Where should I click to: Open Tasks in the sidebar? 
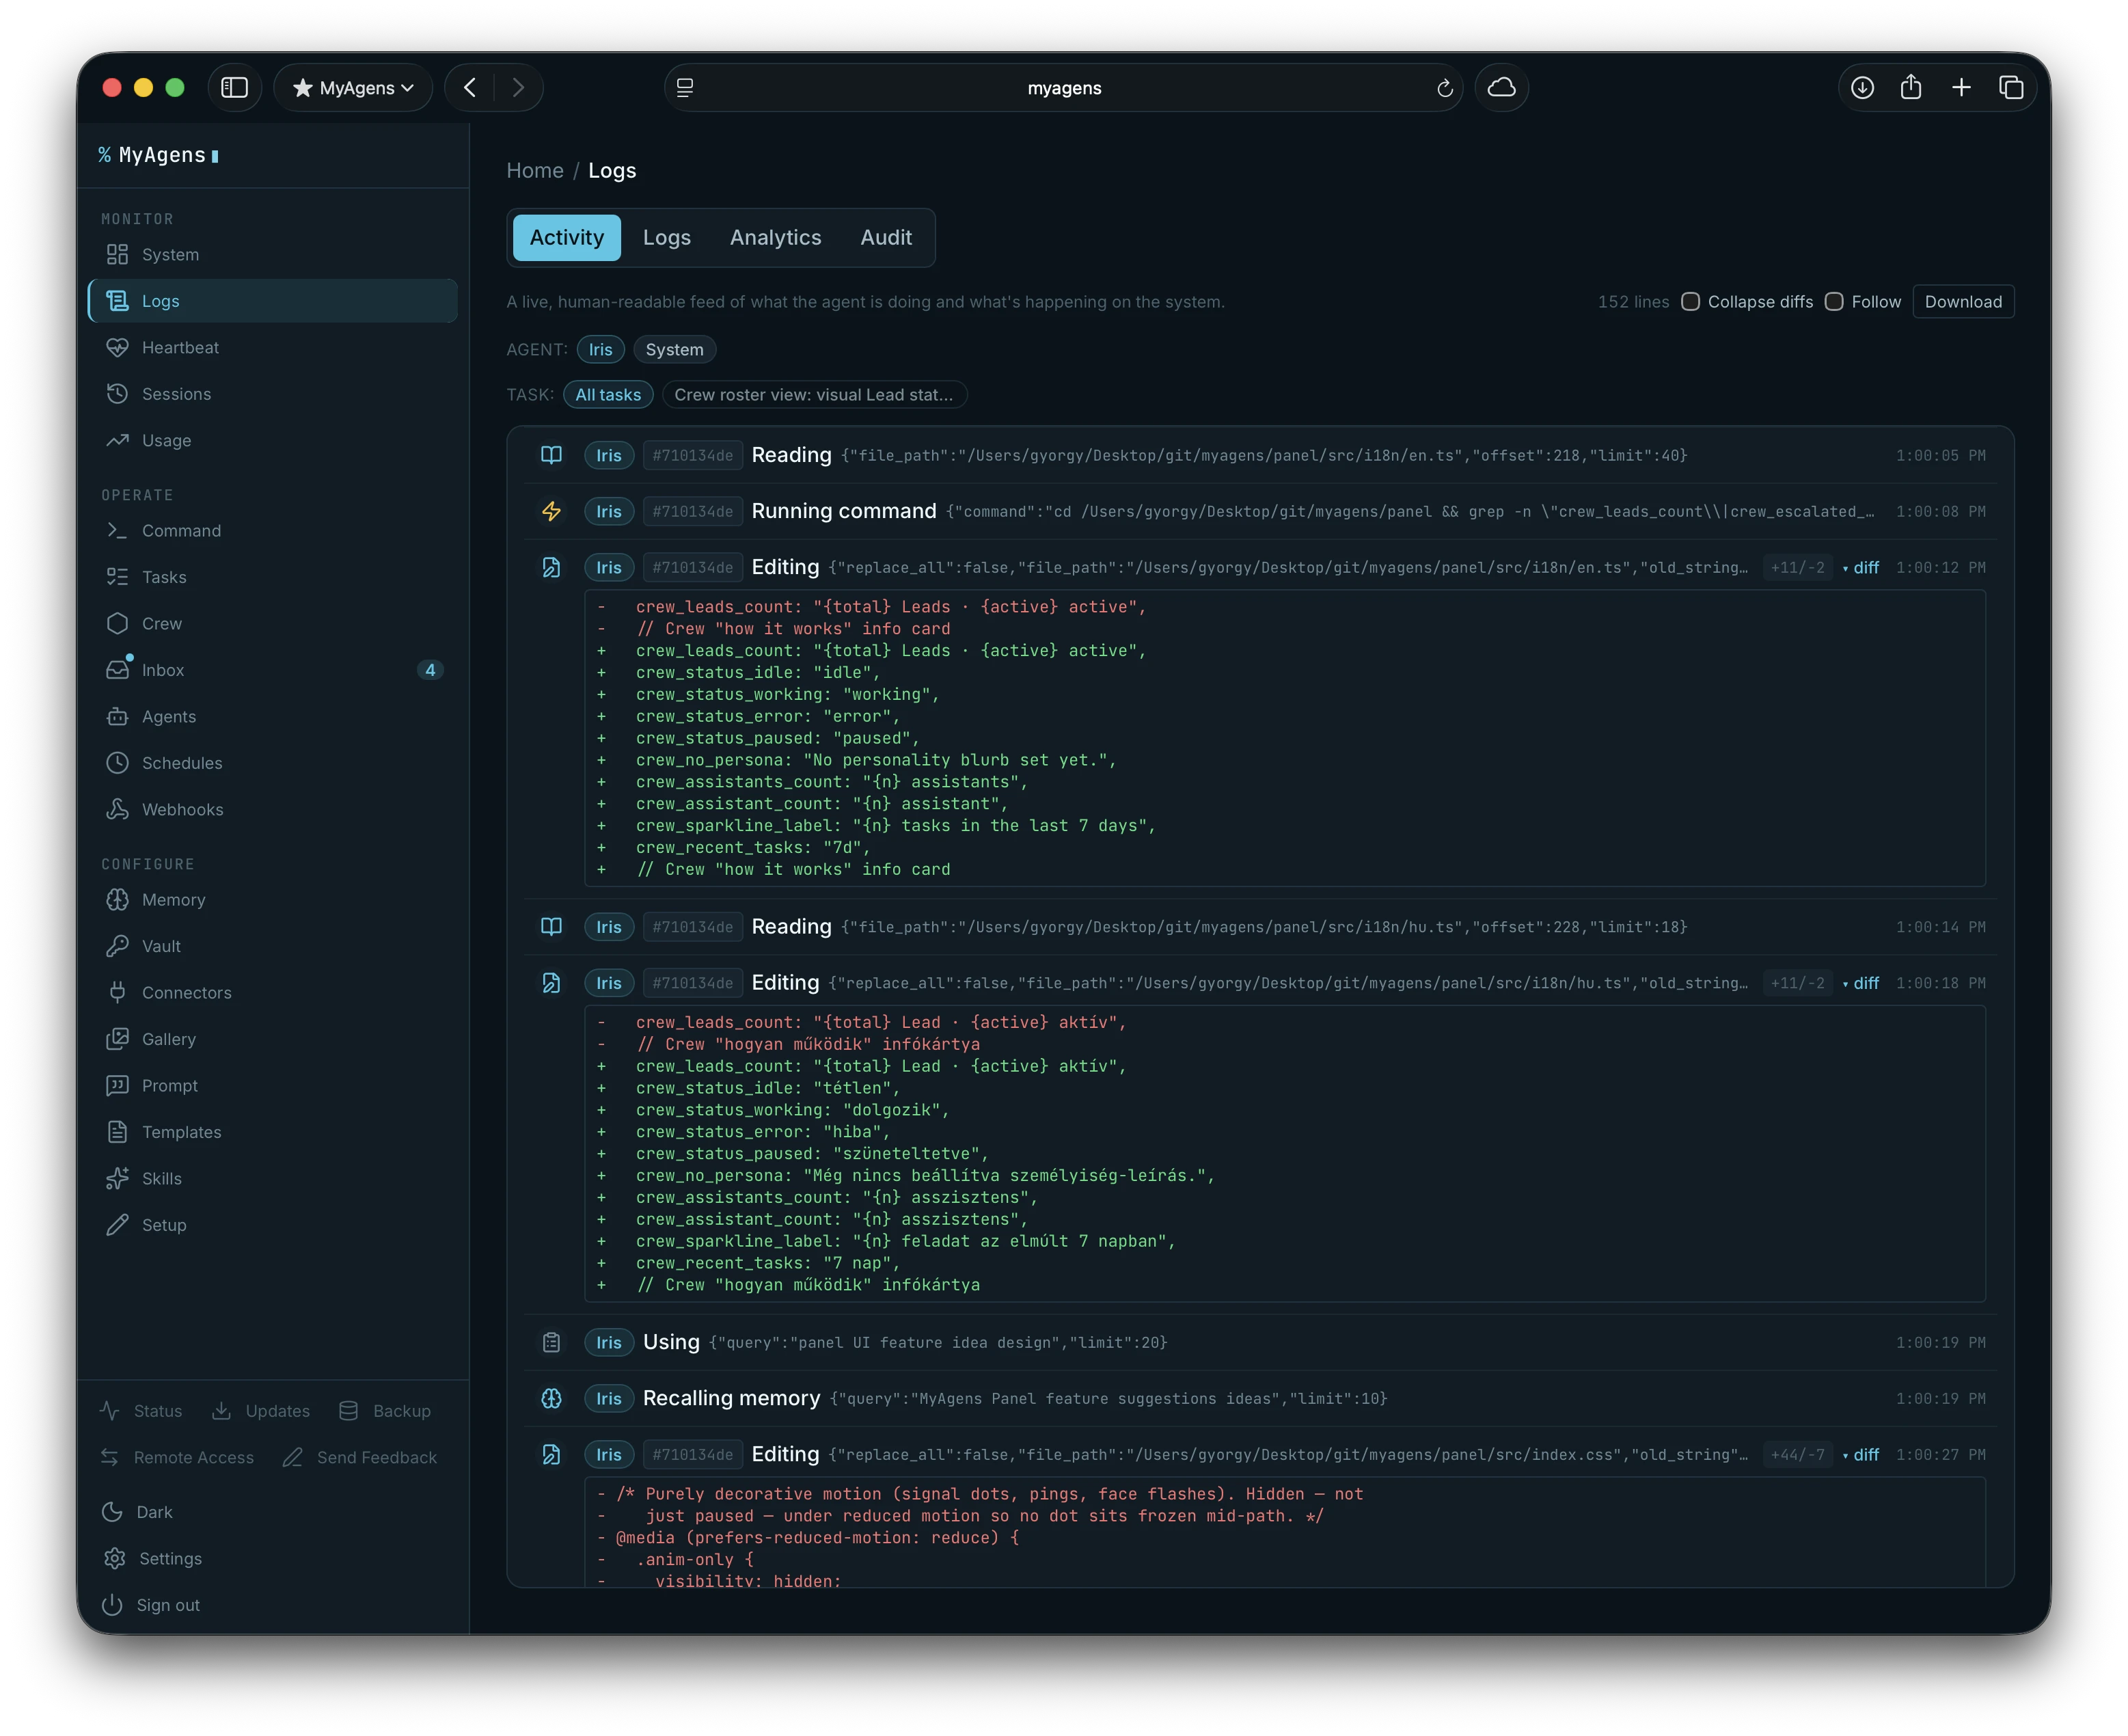[x=272, y=577]
